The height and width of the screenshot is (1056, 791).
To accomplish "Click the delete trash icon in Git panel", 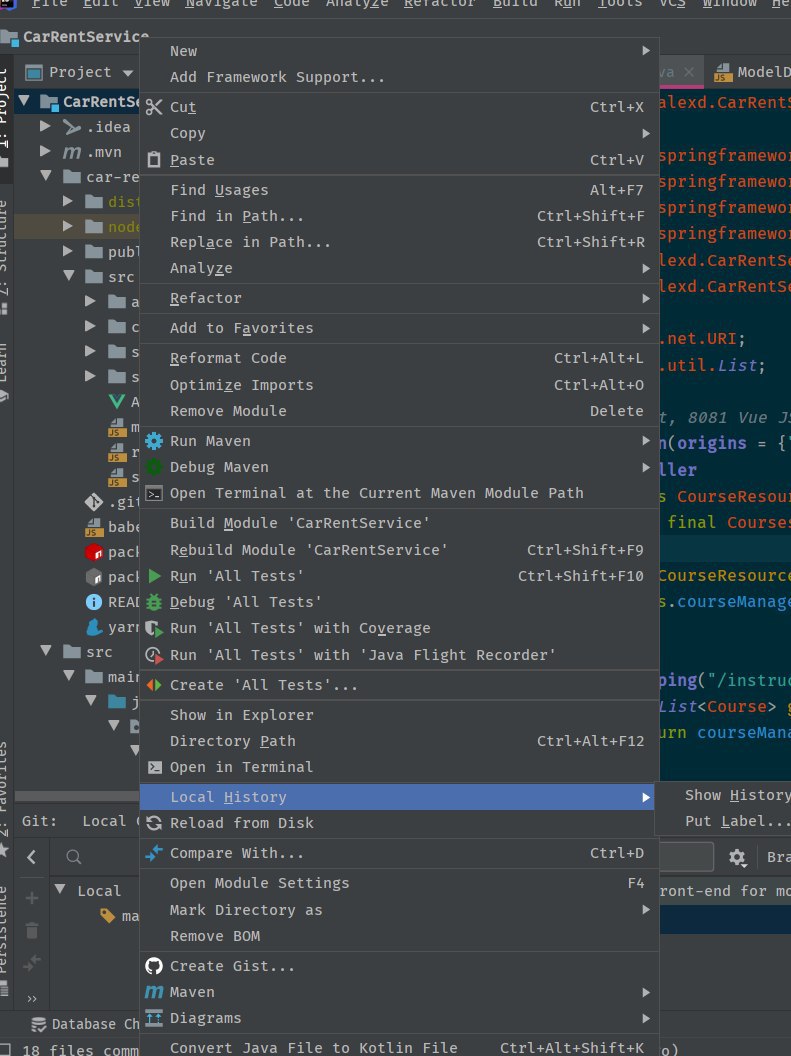I will click(32, 931).
